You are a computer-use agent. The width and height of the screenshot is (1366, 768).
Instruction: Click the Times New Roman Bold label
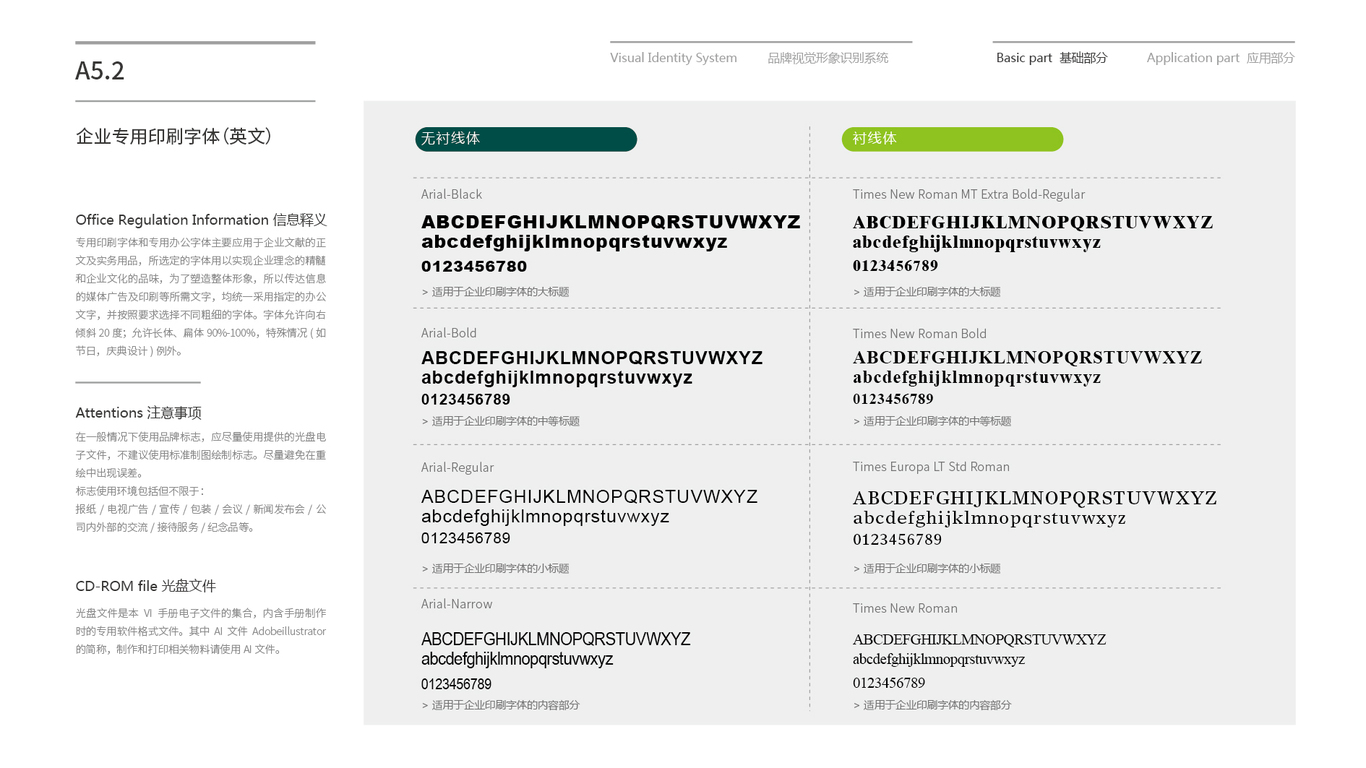[920, 334]
